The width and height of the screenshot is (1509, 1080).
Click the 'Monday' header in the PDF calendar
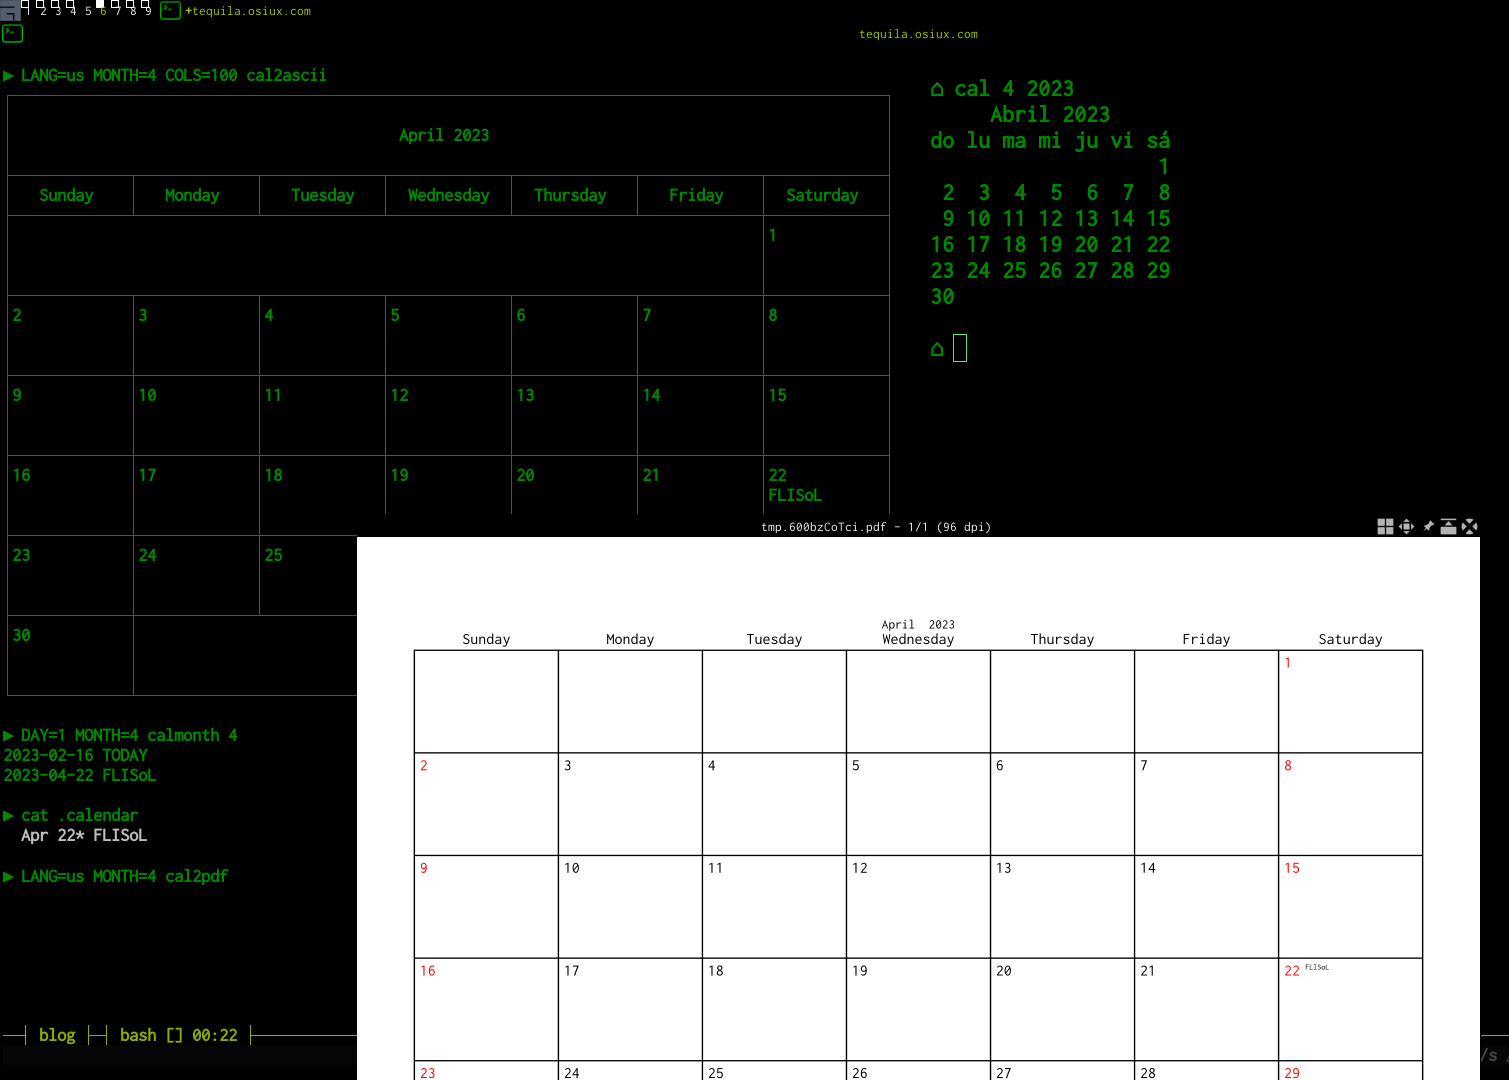pos(630,639)
